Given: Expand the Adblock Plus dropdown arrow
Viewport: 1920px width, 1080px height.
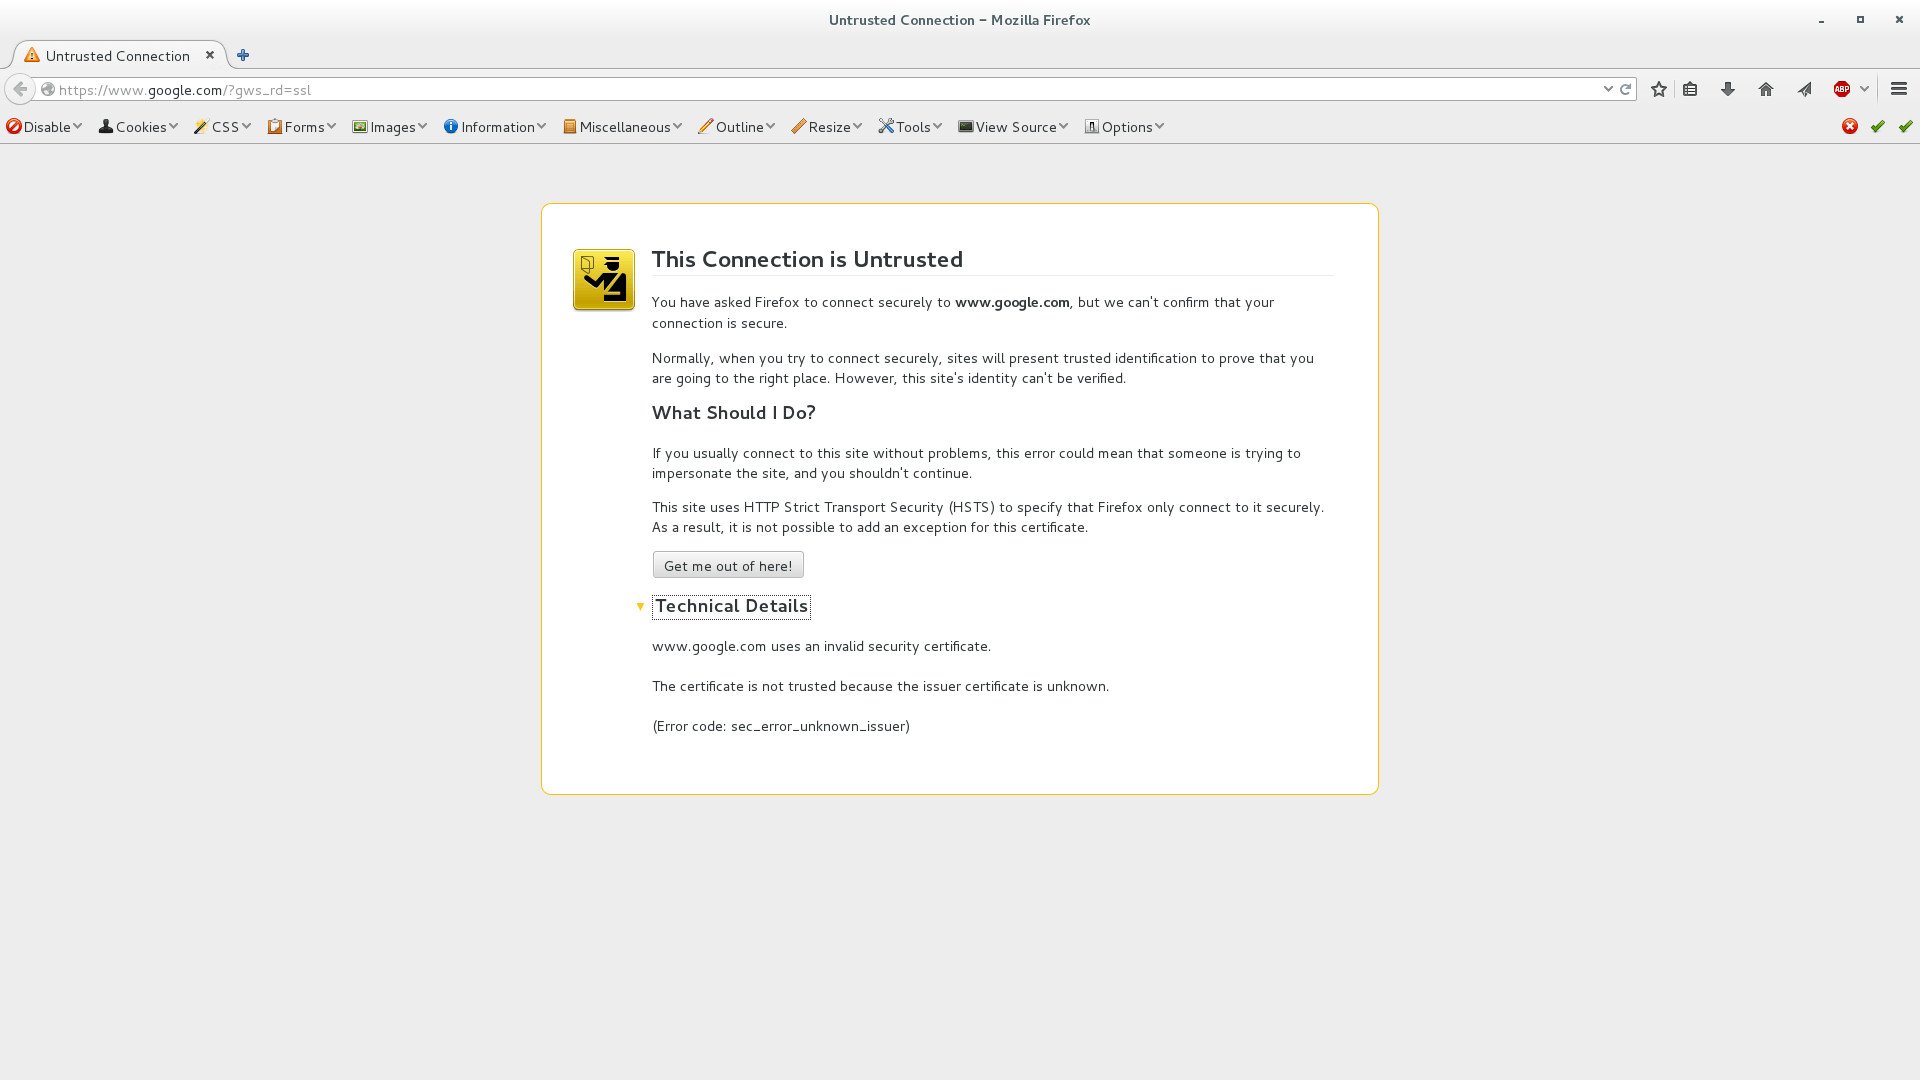Looking at the screenshot, I should pyautogui.click(x=1865, y=90).
